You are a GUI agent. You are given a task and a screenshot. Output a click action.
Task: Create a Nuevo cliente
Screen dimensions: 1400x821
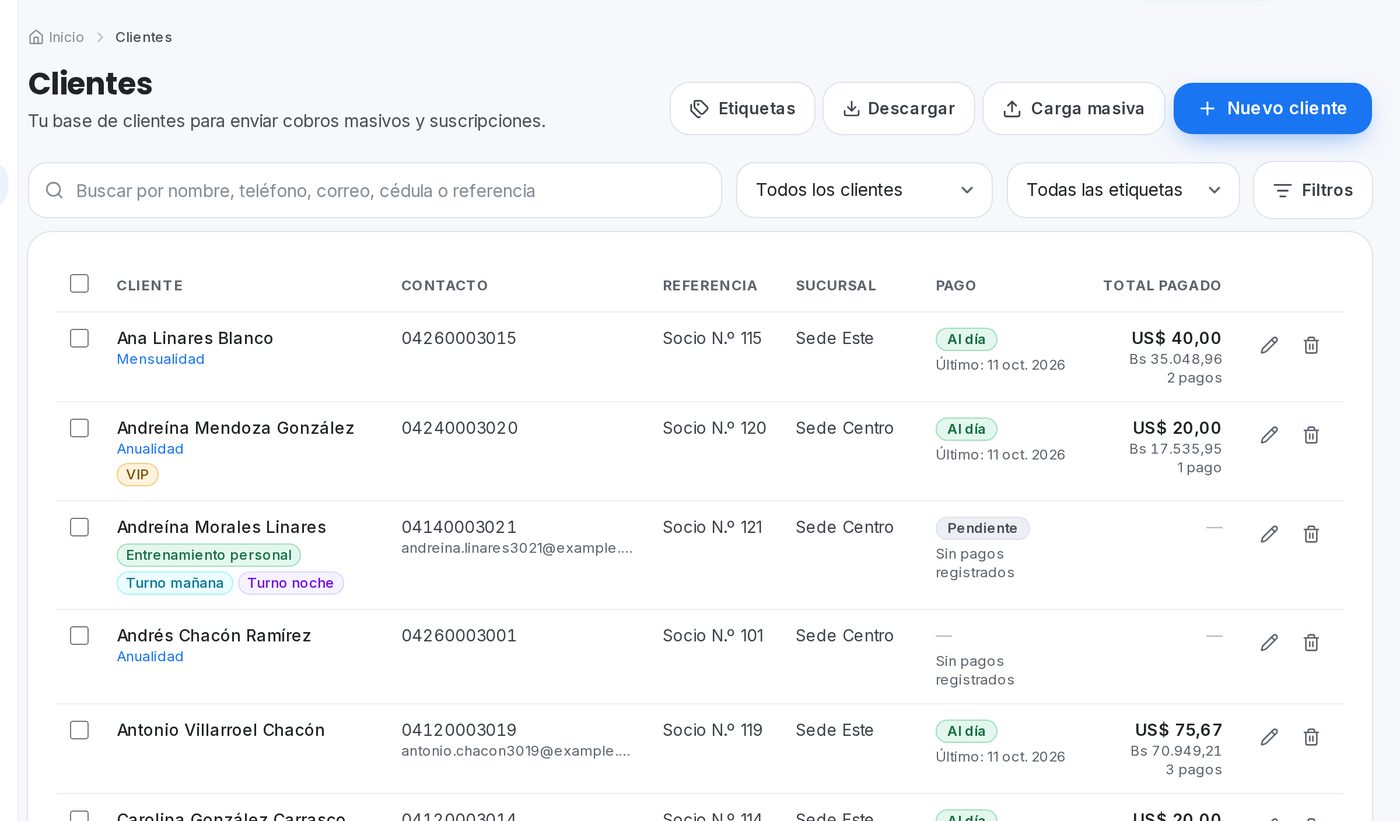1272,108
